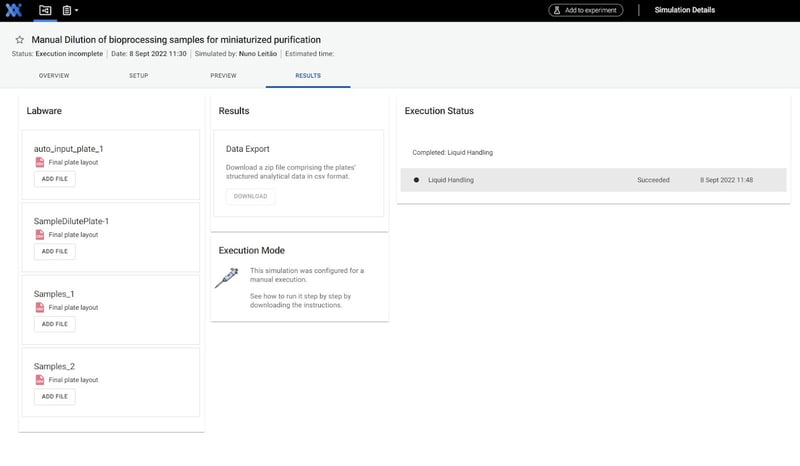Select the Liquid Handling status row
The width and height of the screenshot is (800, 466).
[592, 180]
